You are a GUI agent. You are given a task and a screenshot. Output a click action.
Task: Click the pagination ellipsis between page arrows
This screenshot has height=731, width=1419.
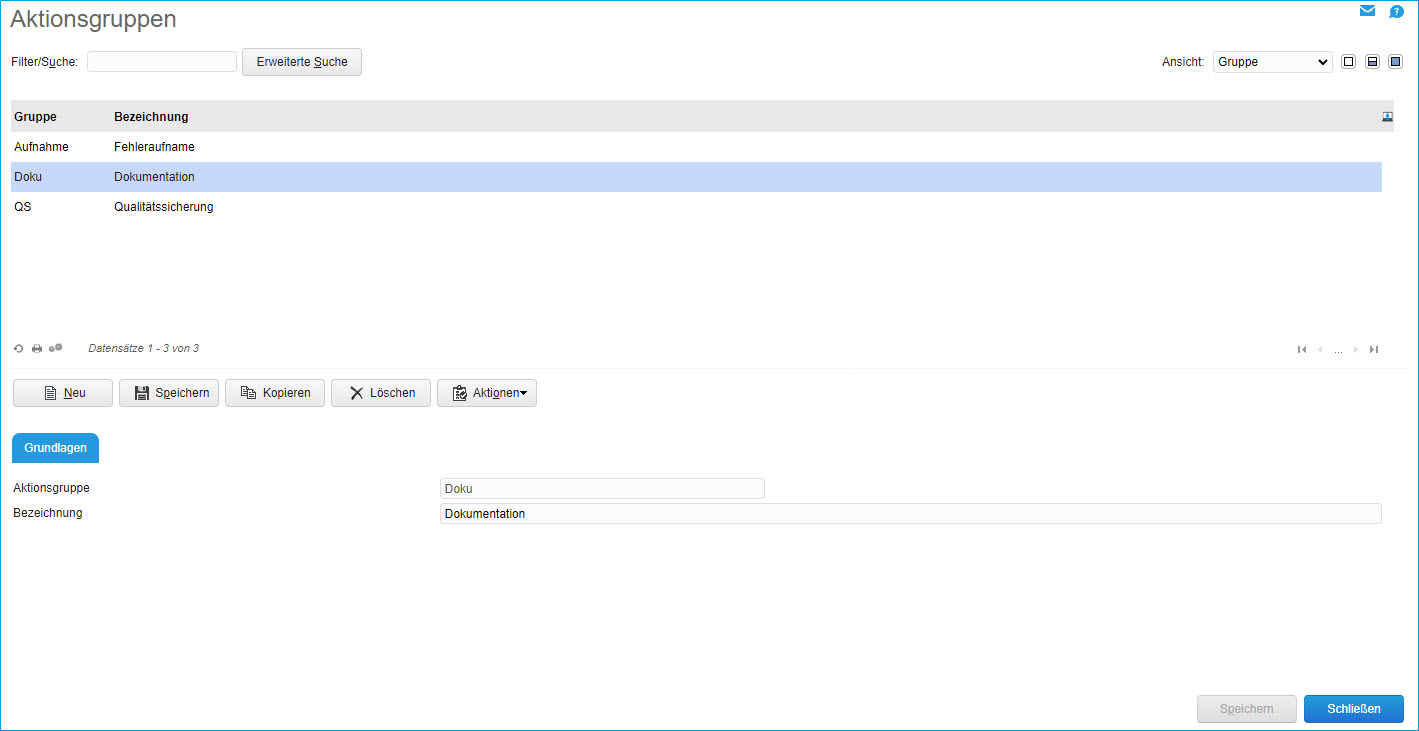[1338, 350]
